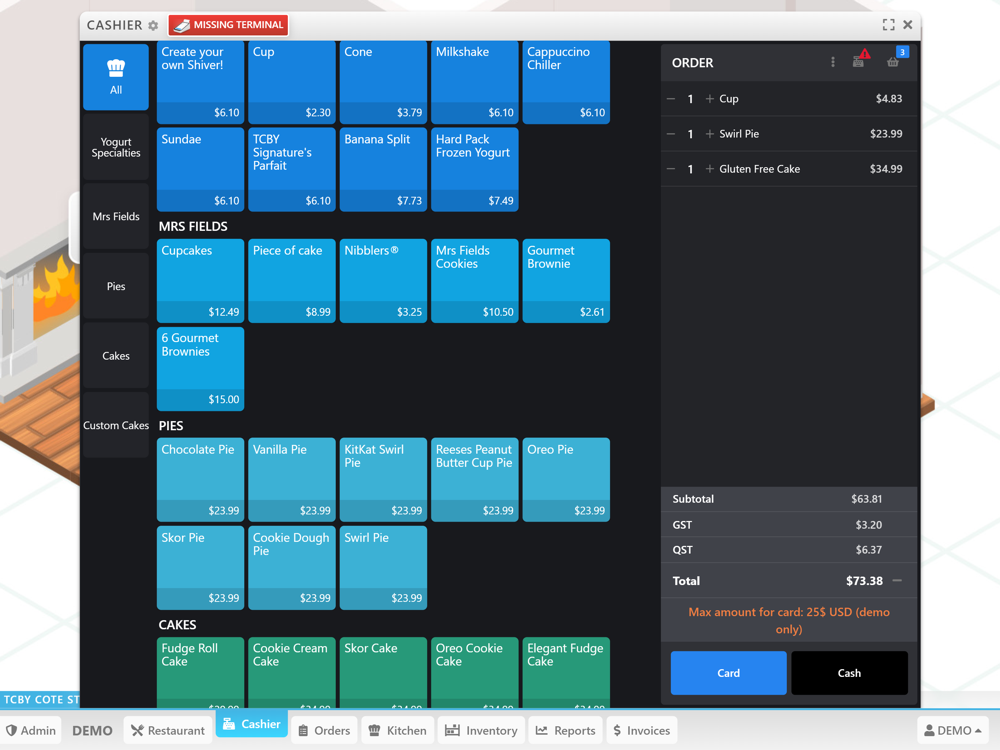Select the All category with chef hat
The height and width of the screenshot is (750, 1000).
pos(115,77)
